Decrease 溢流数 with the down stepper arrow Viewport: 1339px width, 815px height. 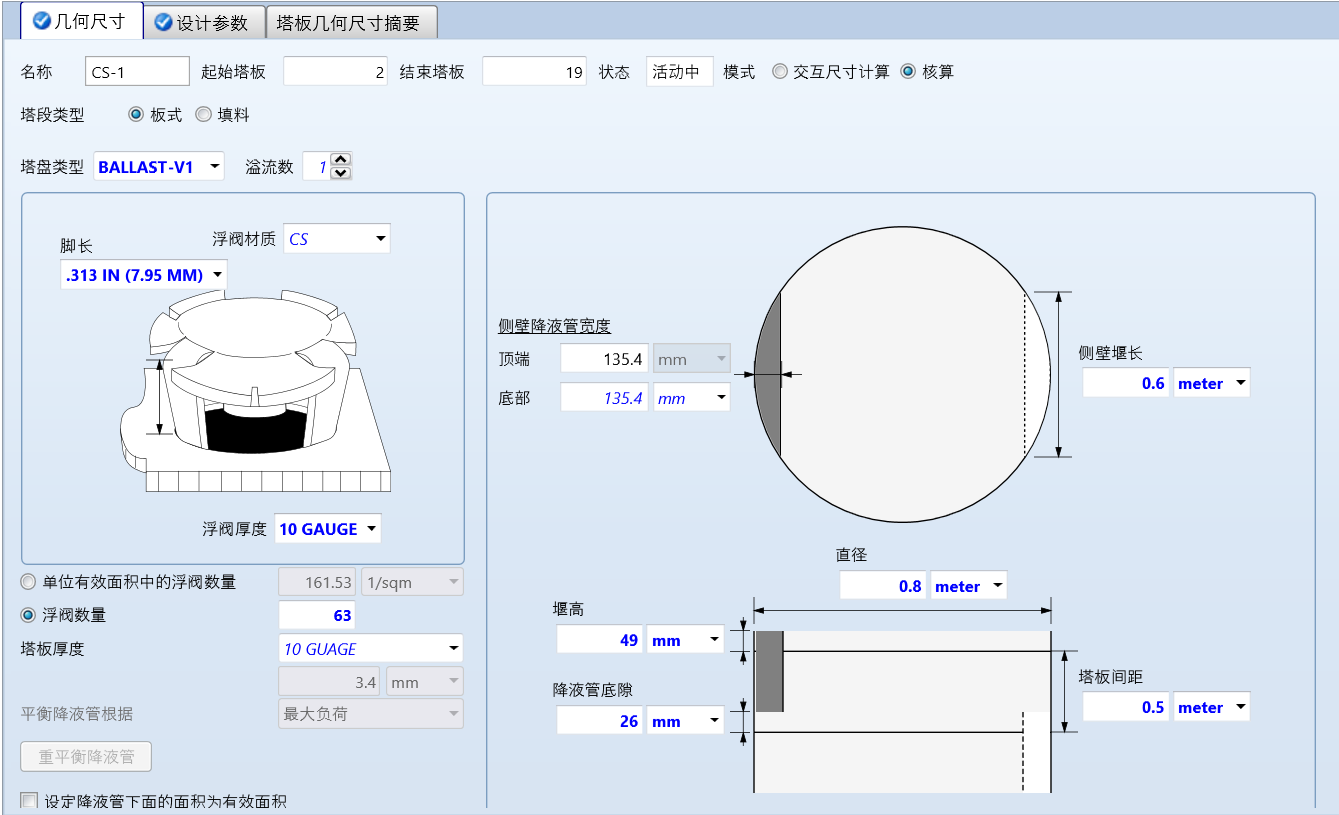click(x=340, y=173)
